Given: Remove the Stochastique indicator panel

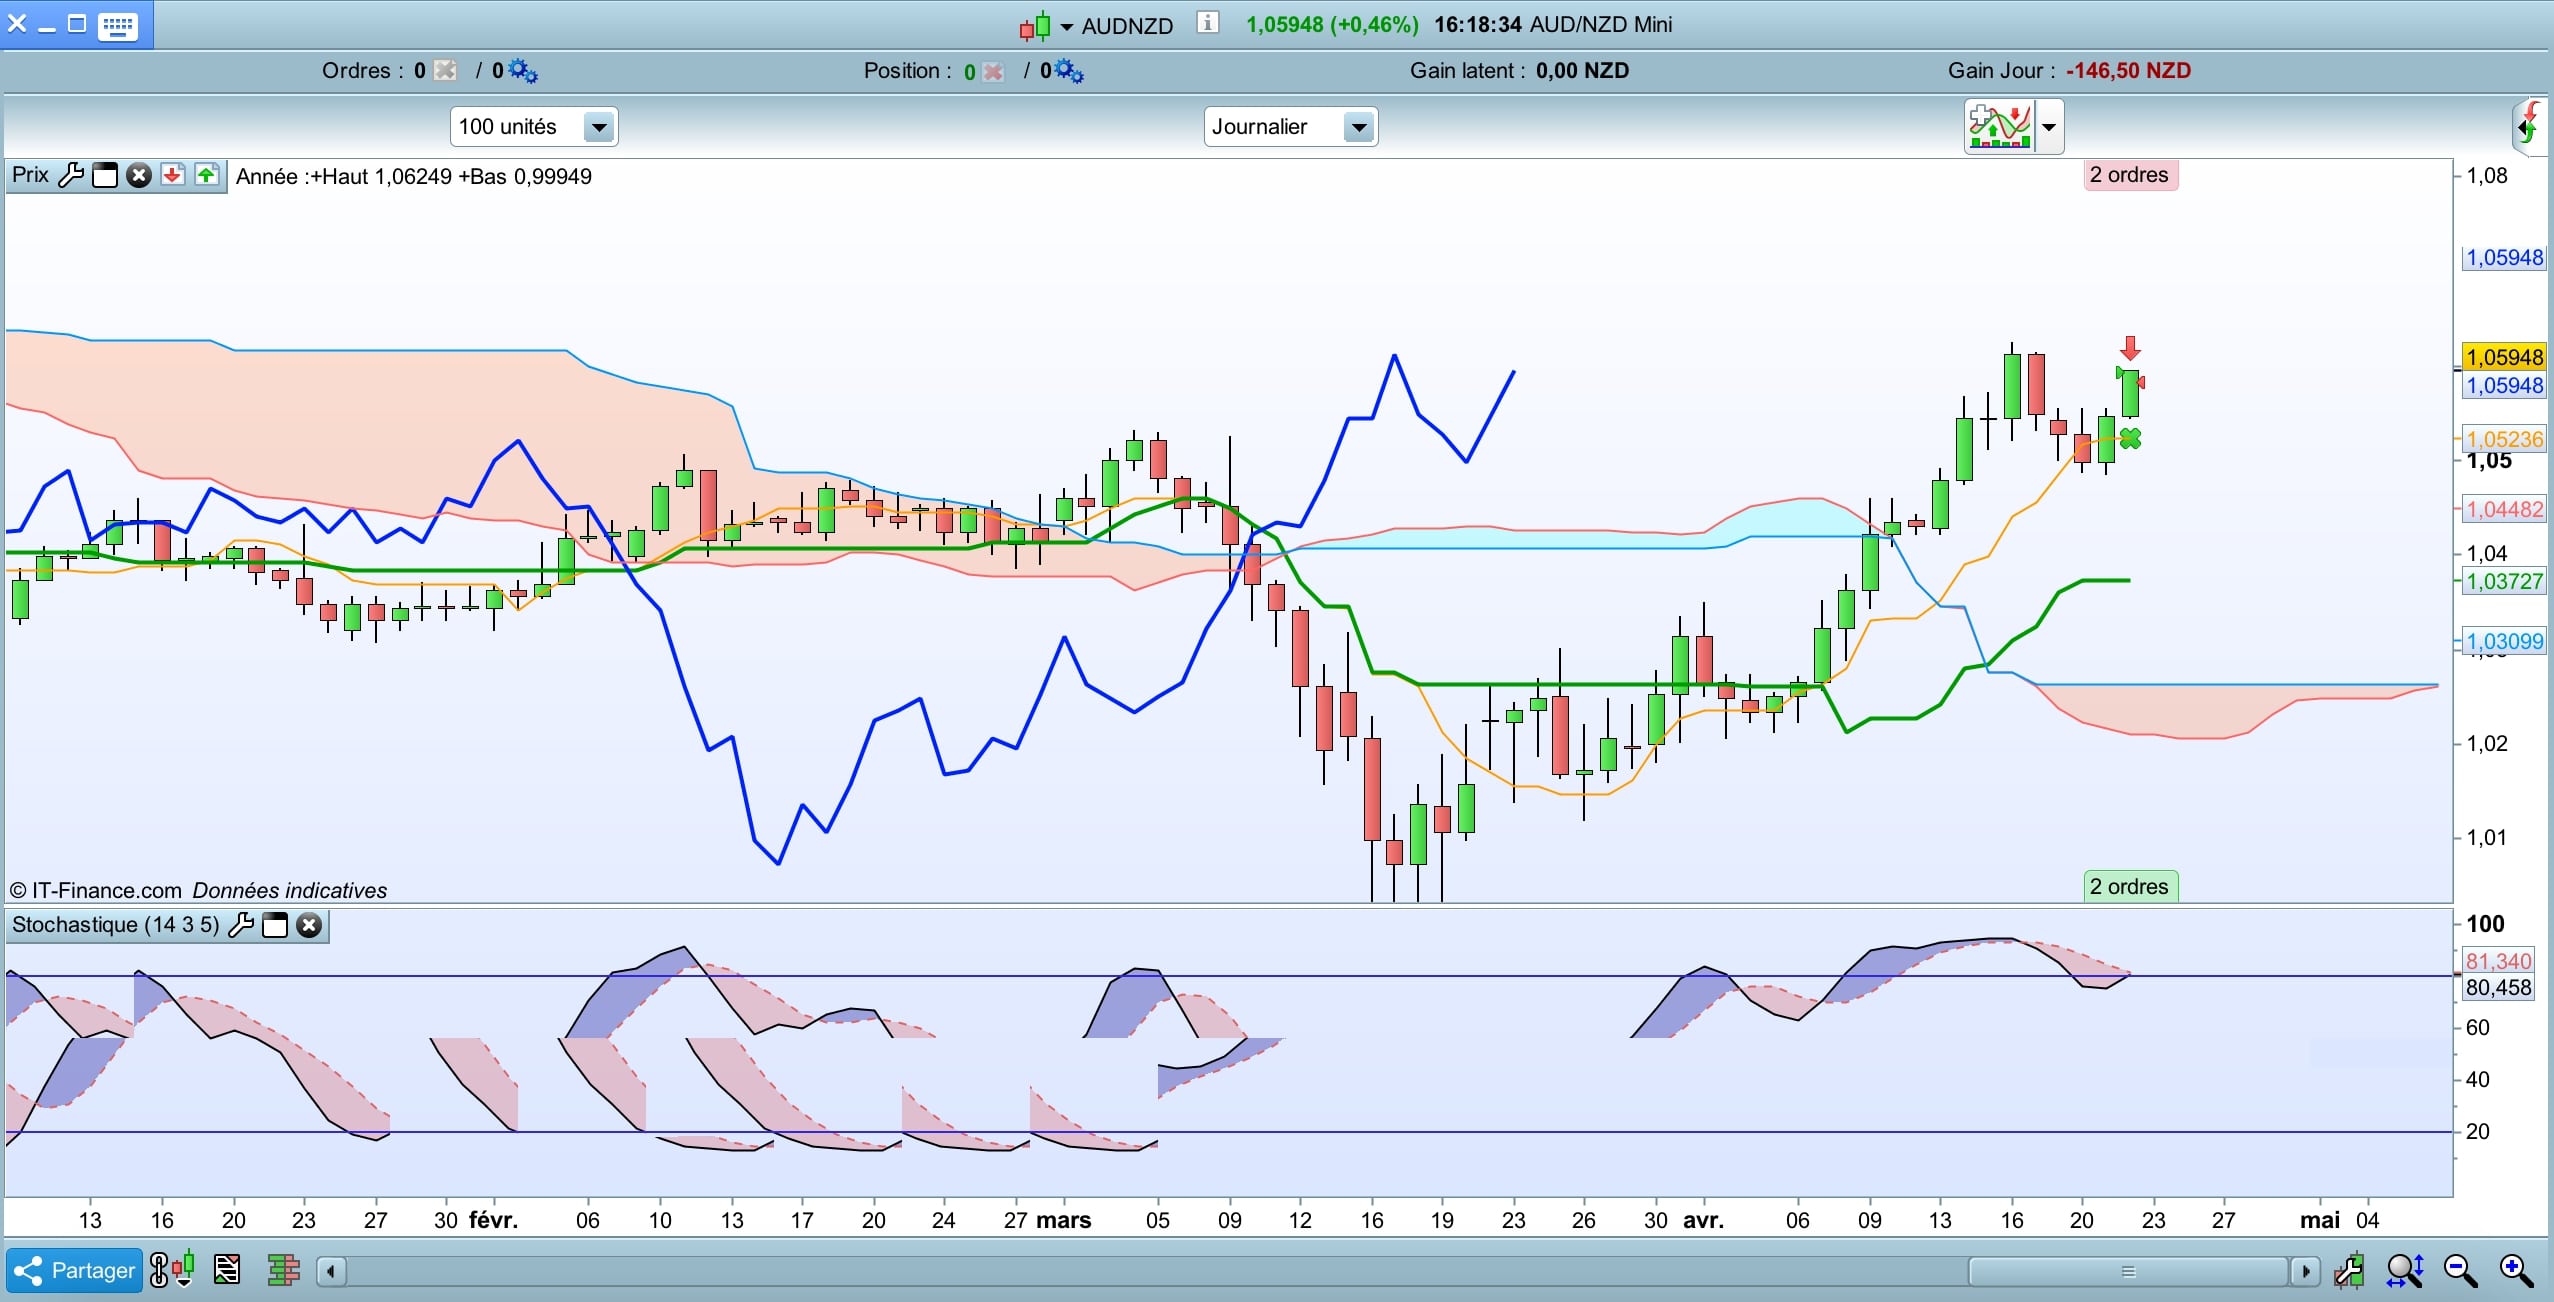Looking at the screenshot, I should (309, 925).
